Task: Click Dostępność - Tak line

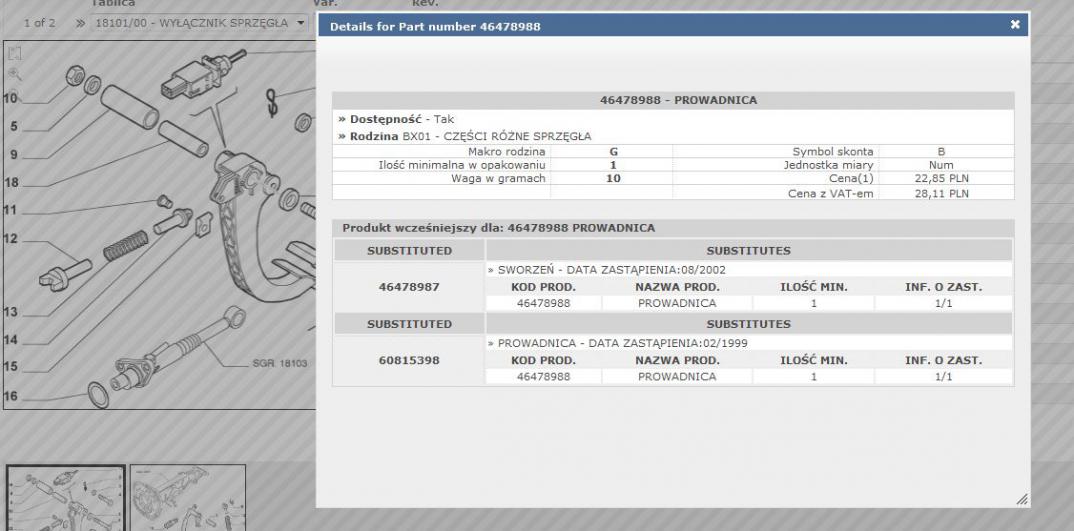Action: coord(396,119)
